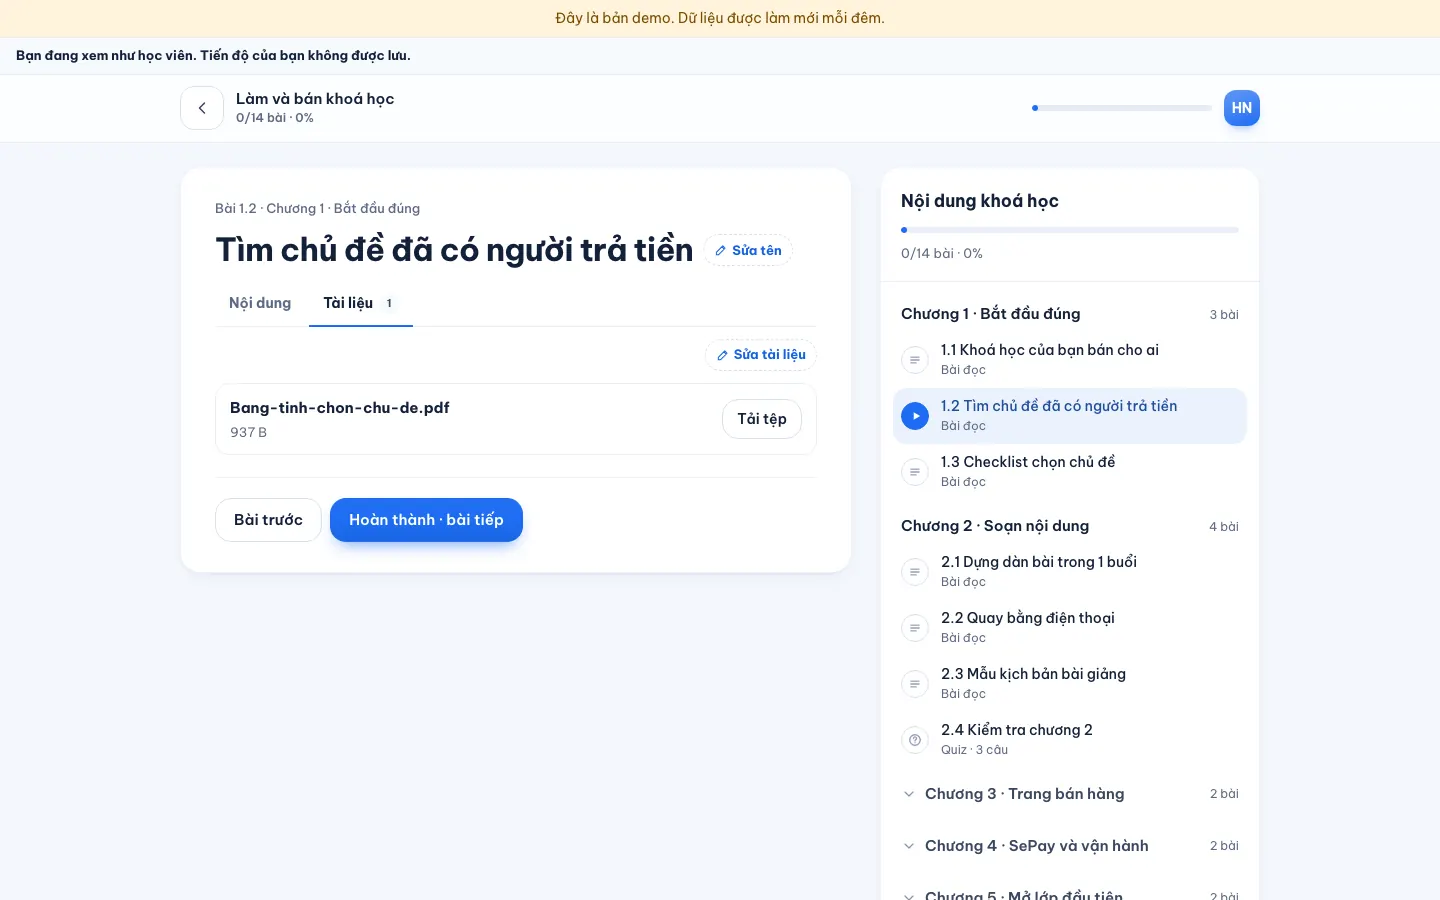Click the lesson icon beside 1.1 Khoá học
Image resolution: width=1440 pixels, height=900 pixels.
pyautogui.click(x=915, y=360)
